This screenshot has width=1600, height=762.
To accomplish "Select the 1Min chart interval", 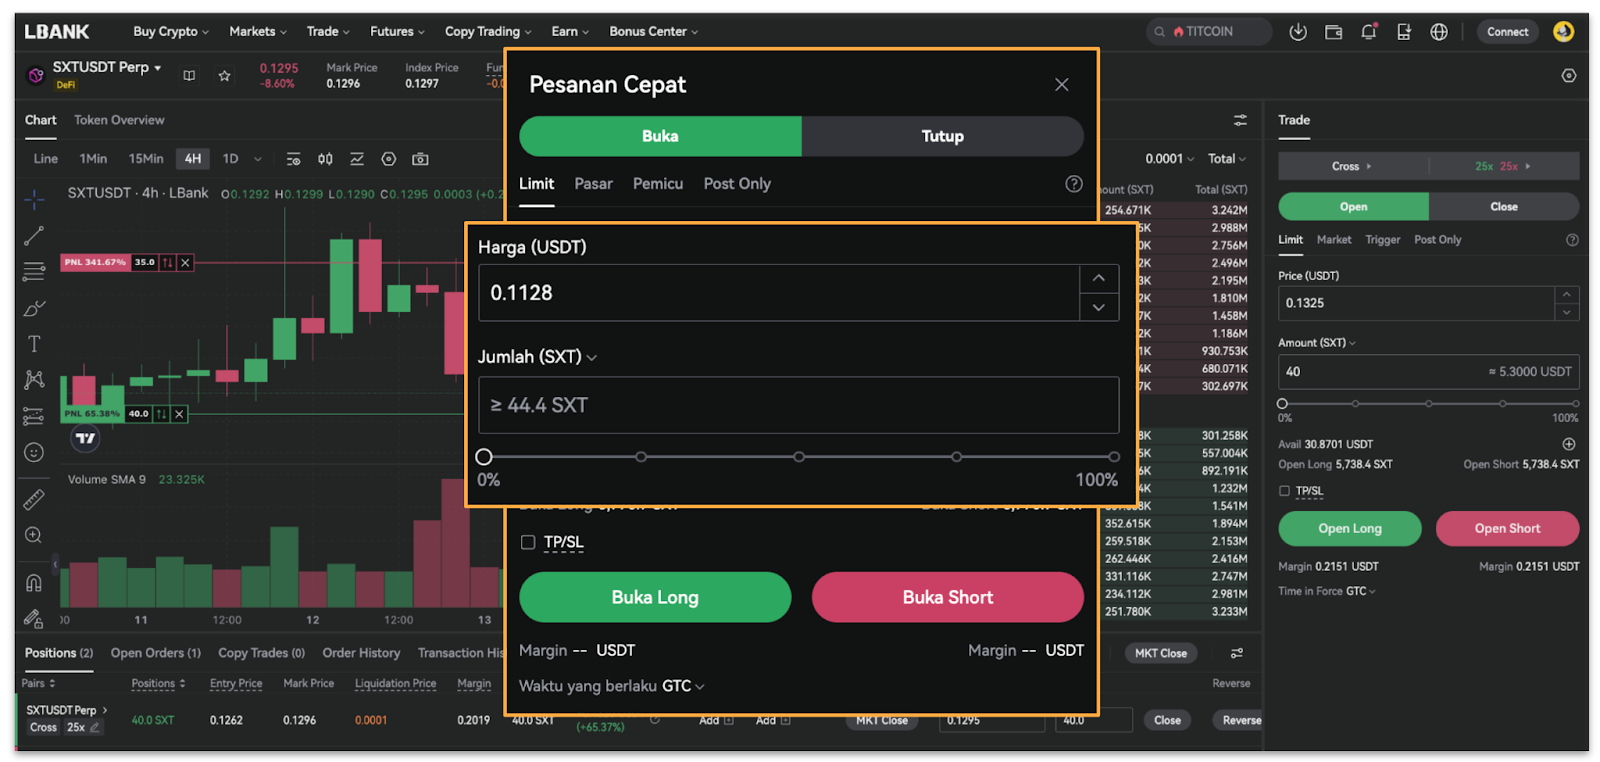I will (93, 159).
